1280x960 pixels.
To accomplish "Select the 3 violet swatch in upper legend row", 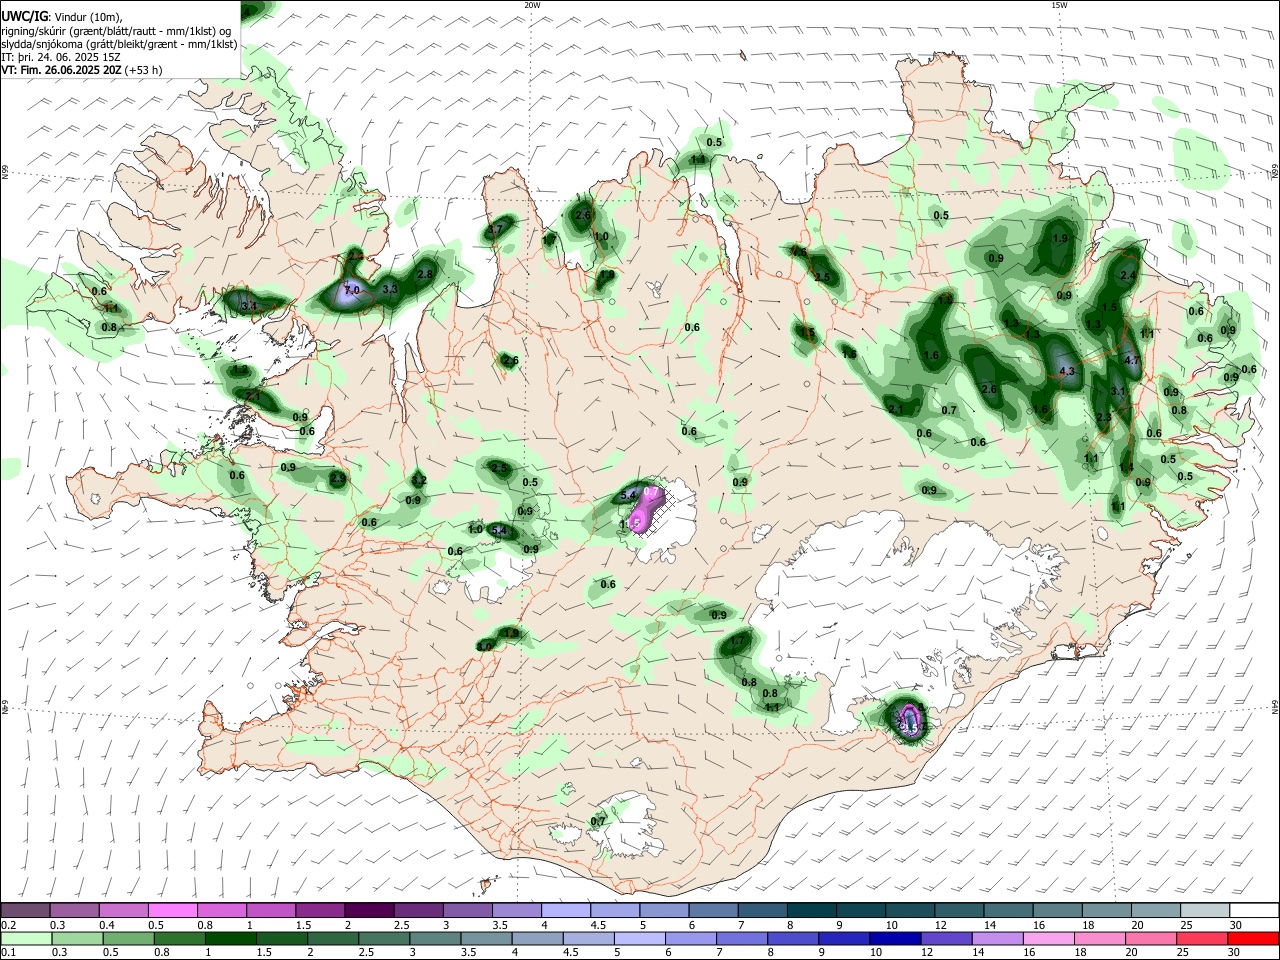I will coord(467,910).
